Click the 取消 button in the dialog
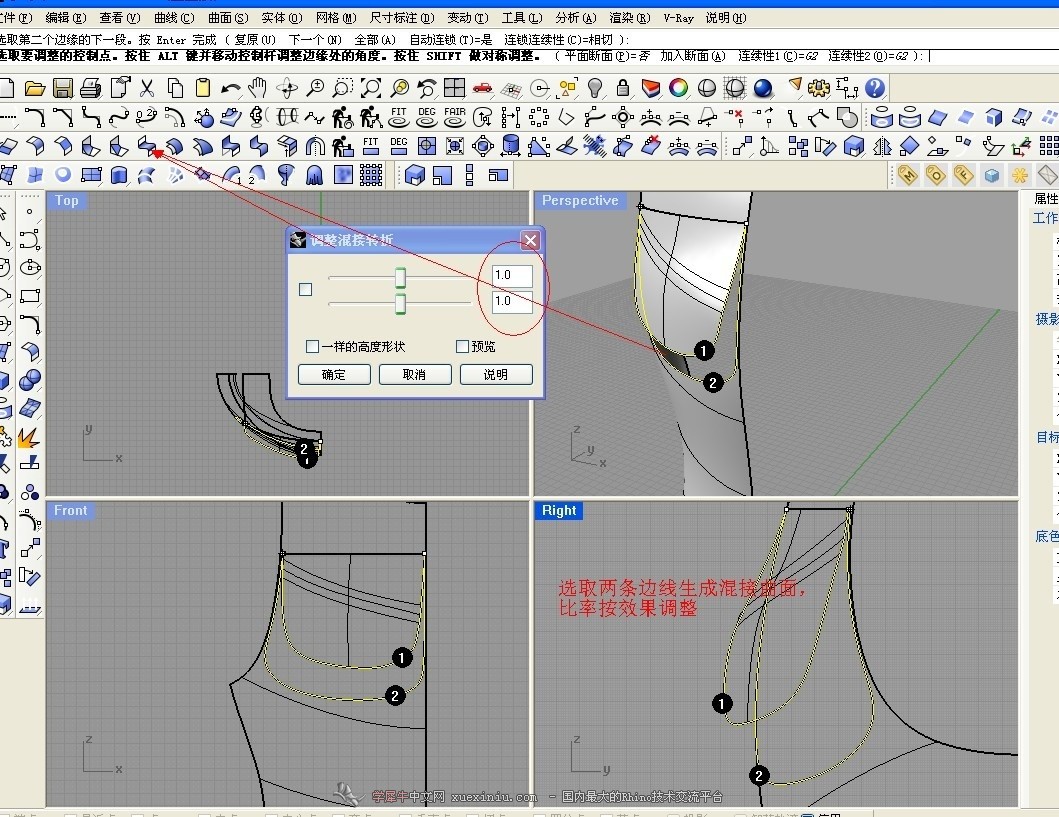Image resolution: width=1059 pixels, height=817 pixels. [x=415, y=375]
